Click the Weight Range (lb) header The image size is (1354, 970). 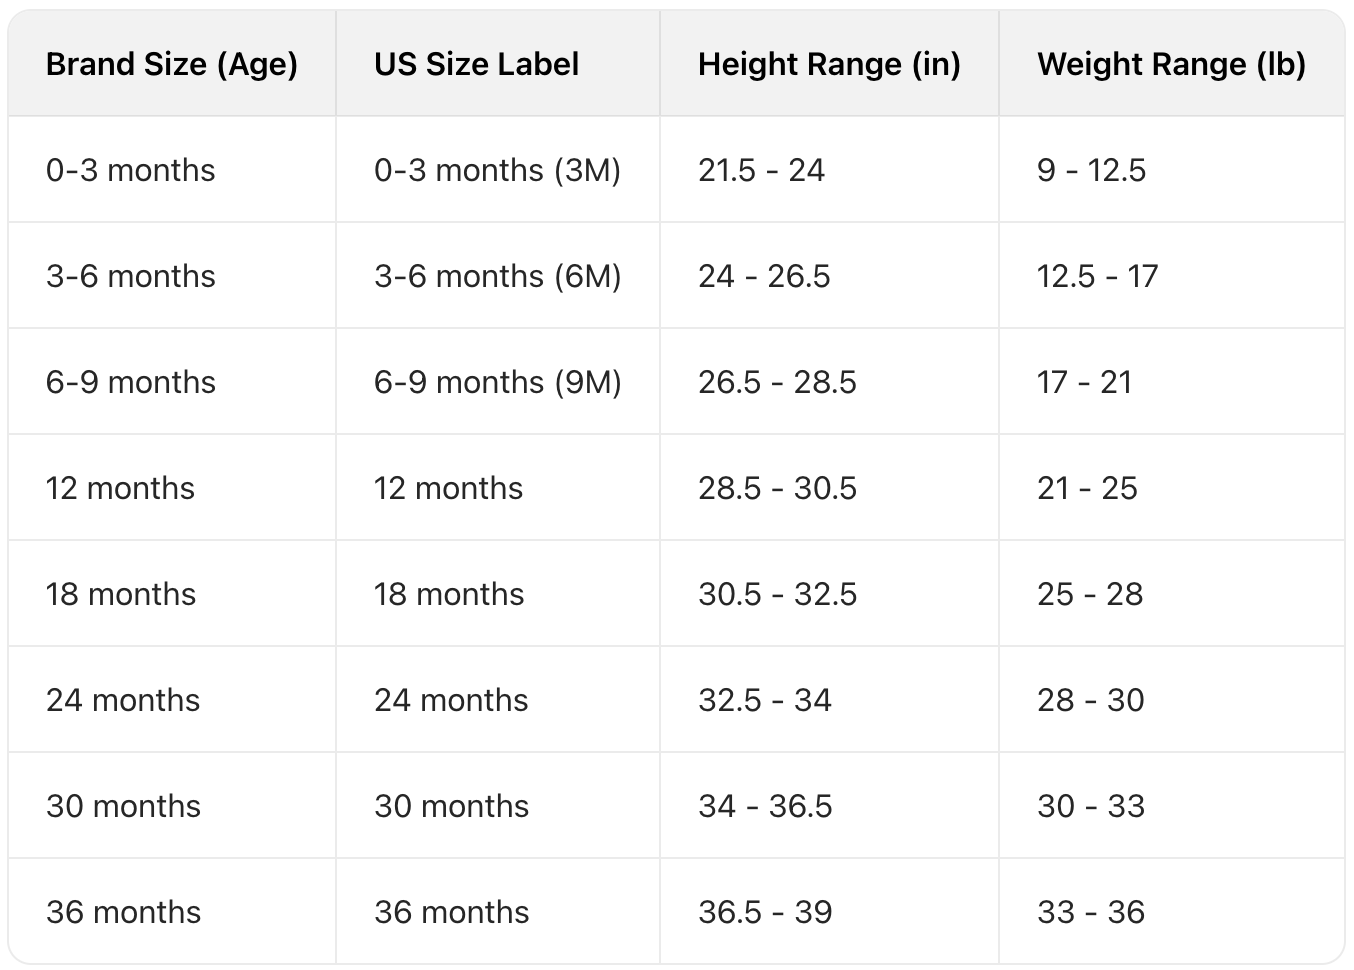click(x=1171, y=65)
